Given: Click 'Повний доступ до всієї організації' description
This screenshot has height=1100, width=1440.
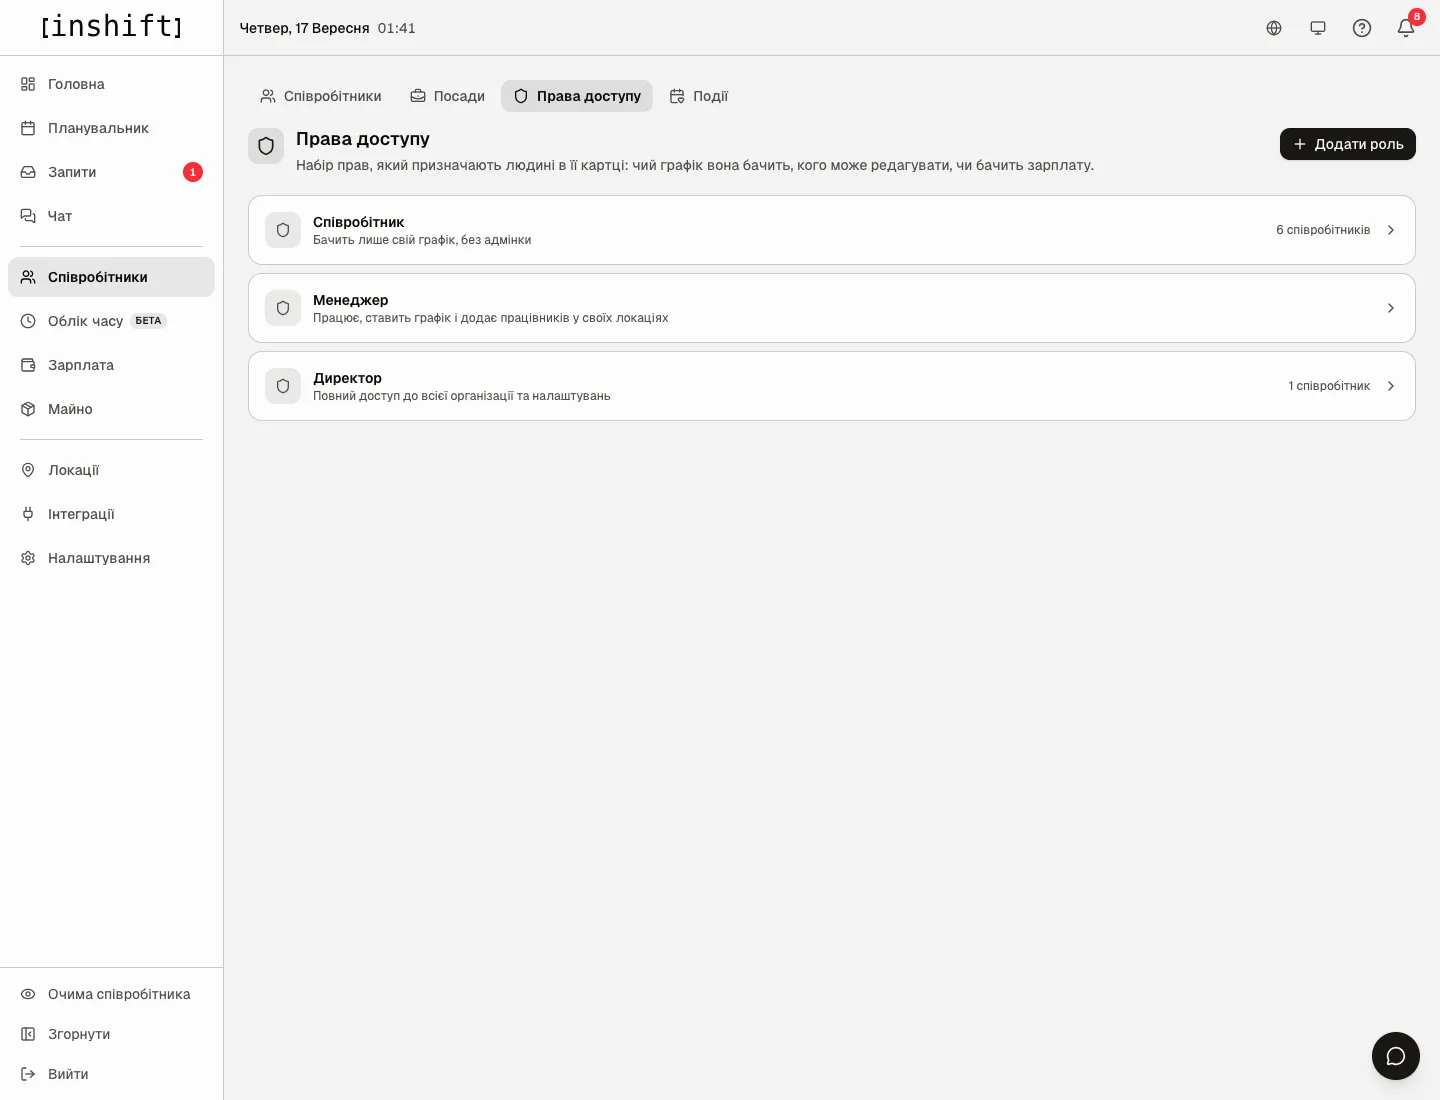Looking at the screenshot, I should (461, 396).
